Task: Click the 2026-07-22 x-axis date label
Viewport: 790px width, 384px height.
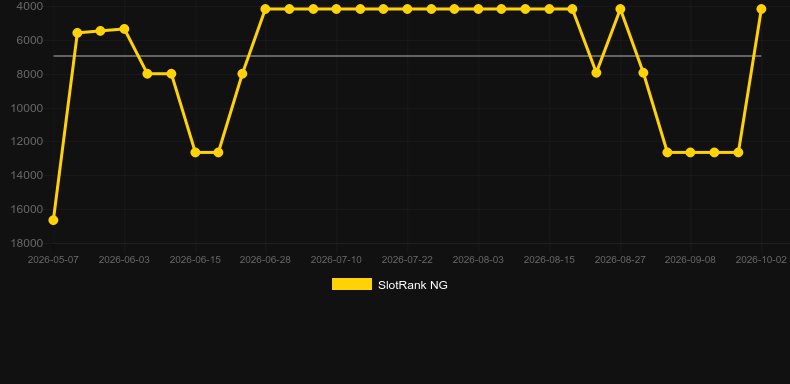Action: pyautogui.click(x=407, y=260)
